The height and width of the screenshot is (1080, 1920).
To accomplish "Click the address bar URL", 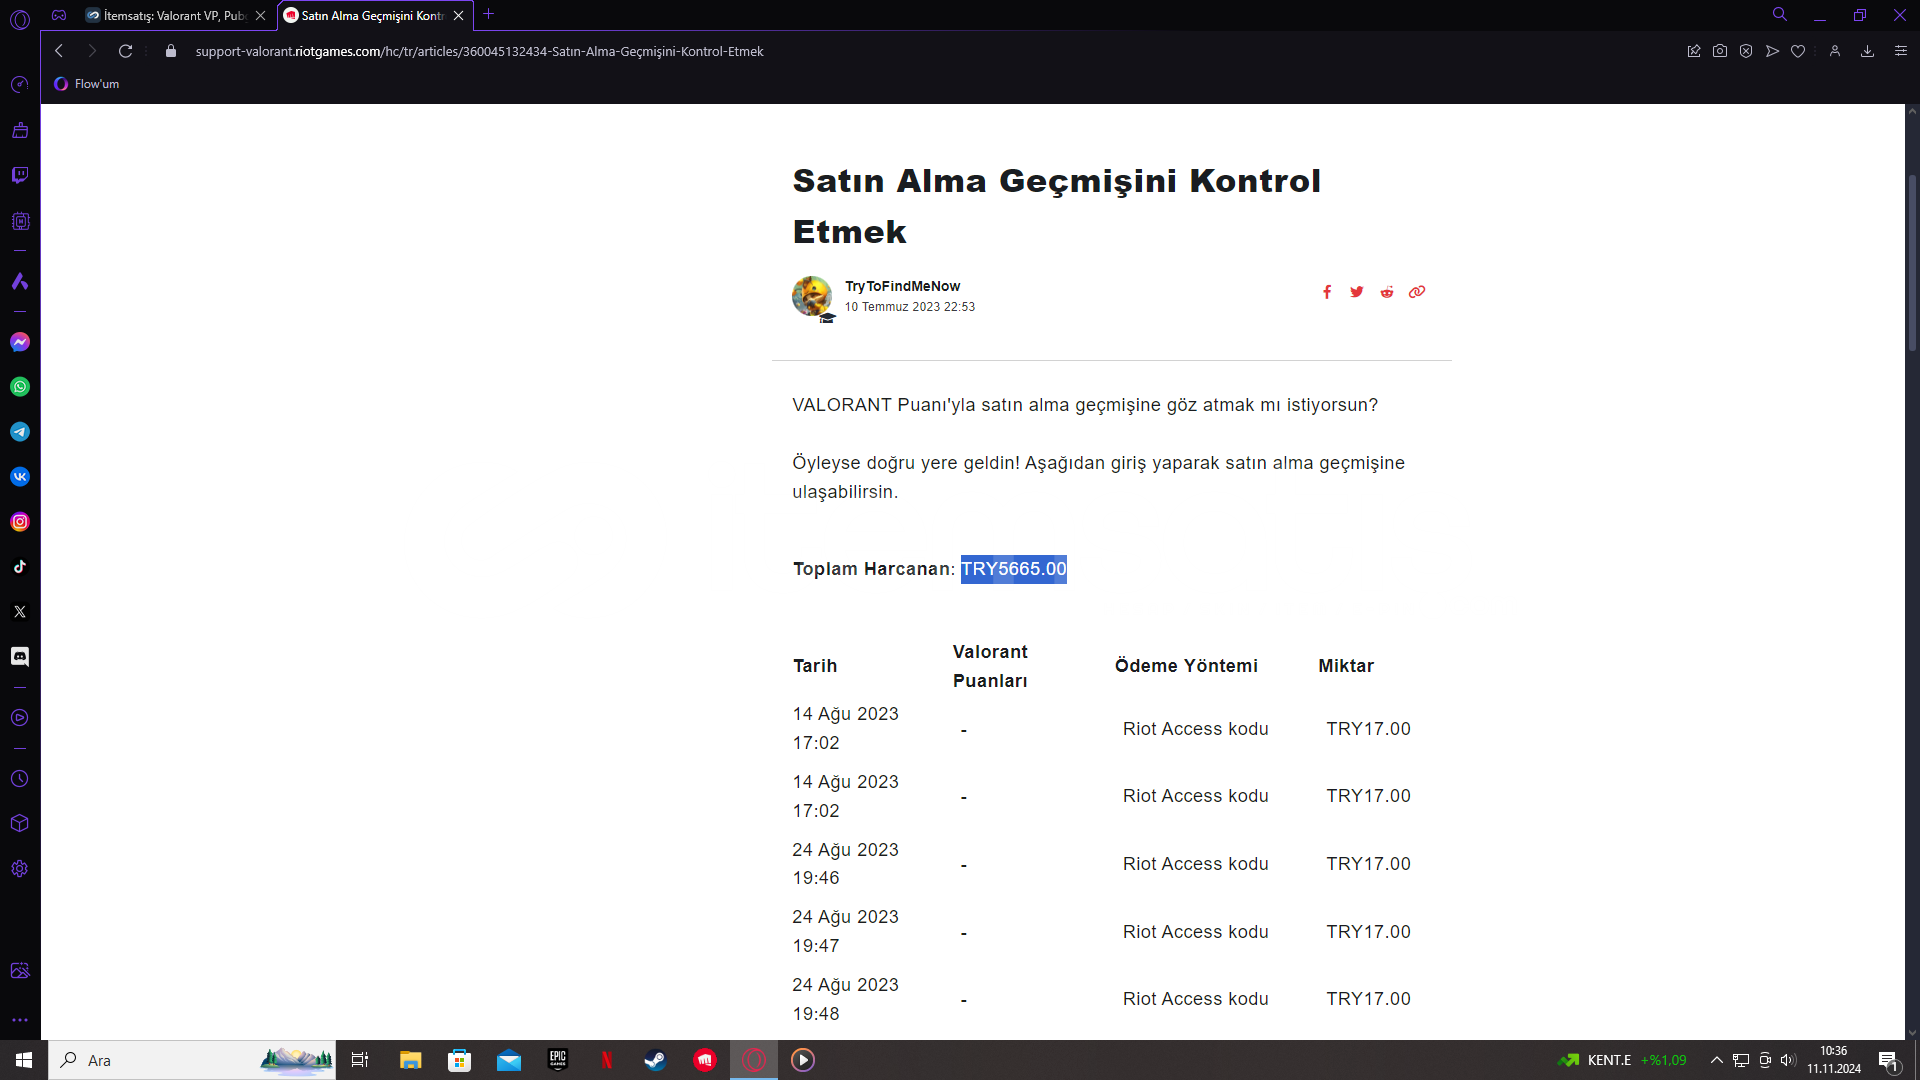I will 480,51.
